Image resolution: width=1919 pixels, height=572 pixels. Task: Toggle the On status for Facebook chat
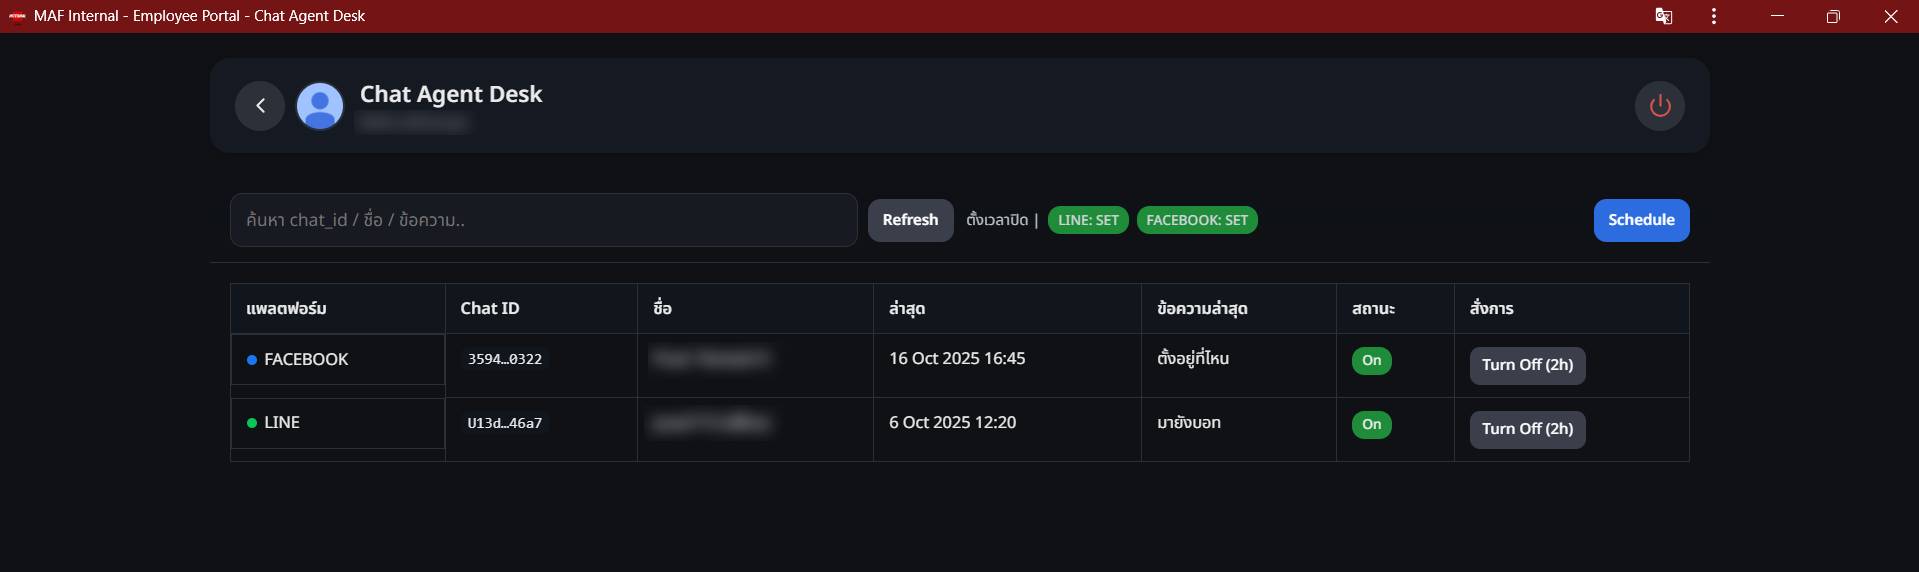(1371, 361)
